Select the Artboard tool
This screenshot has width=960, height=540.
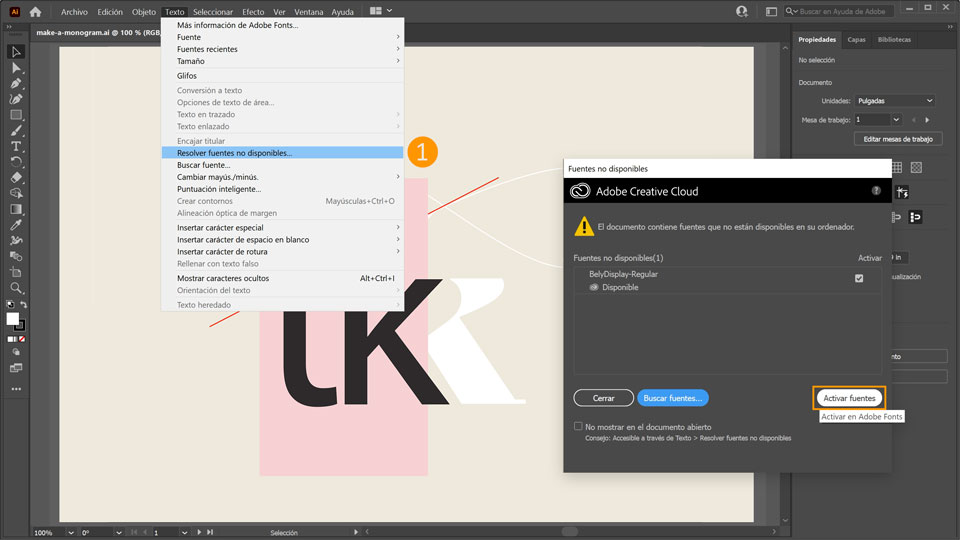(17, 272)
